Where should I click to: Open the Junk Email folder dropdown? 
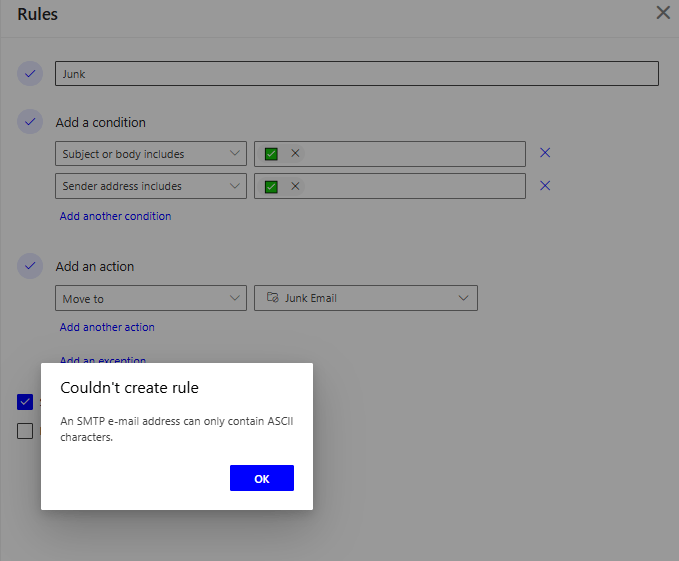click(365, 298)
